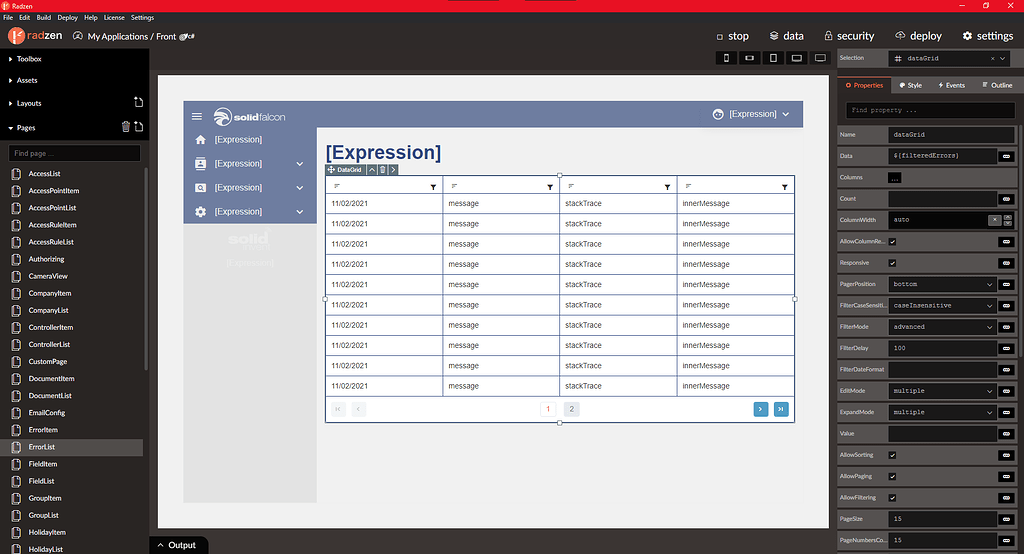The width and height of the screenshot is (1024, 554).
Task: Create new page icon next to Pages
Action: 138,127
